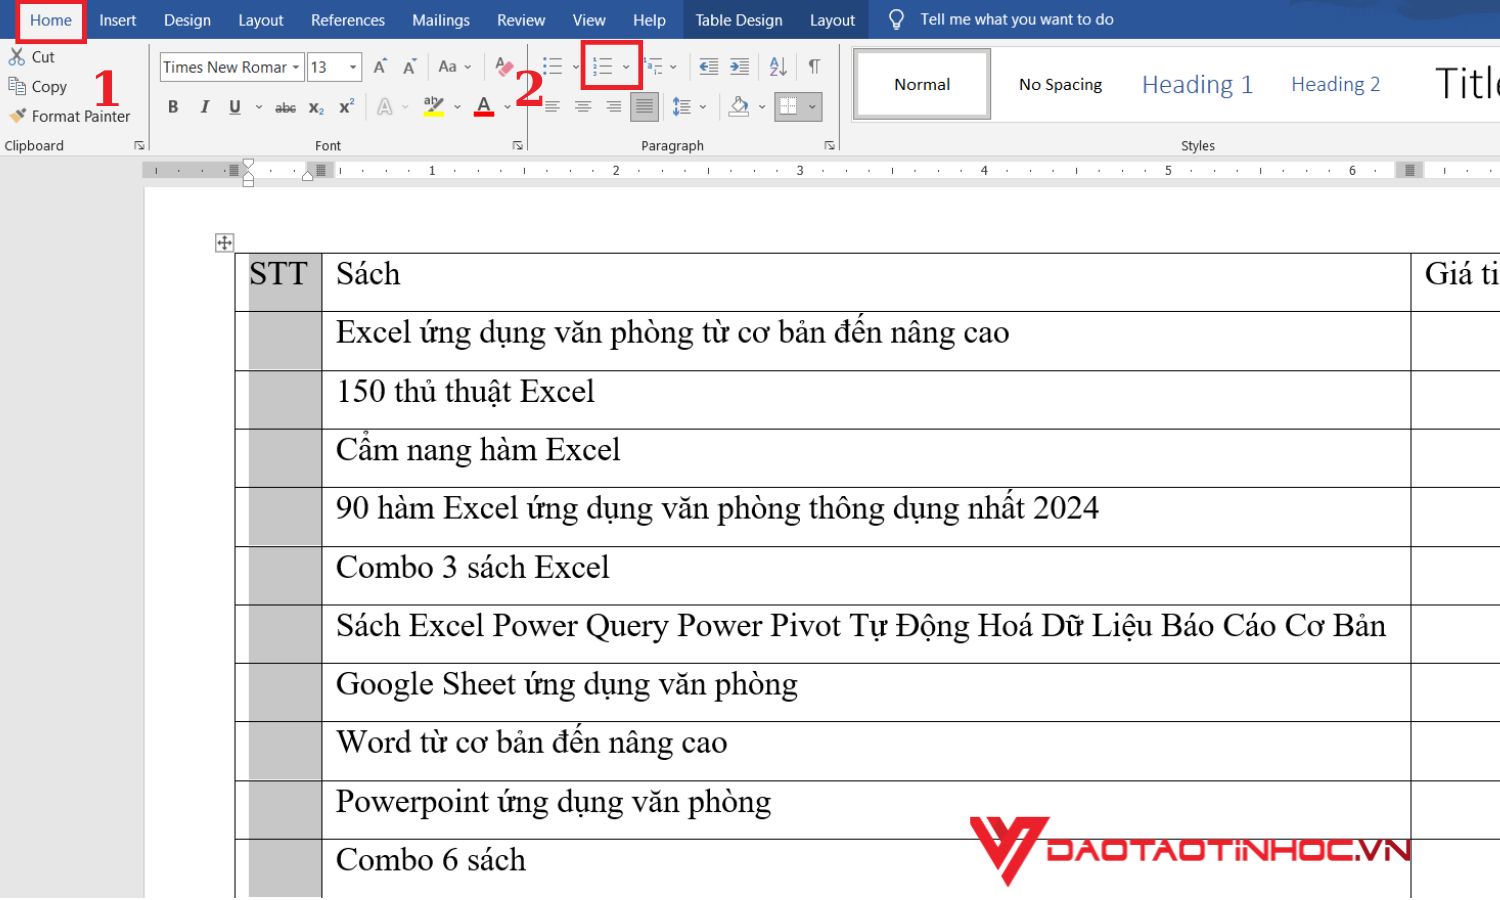
Task: Apply subscript formatting
Action: (316, 107)
